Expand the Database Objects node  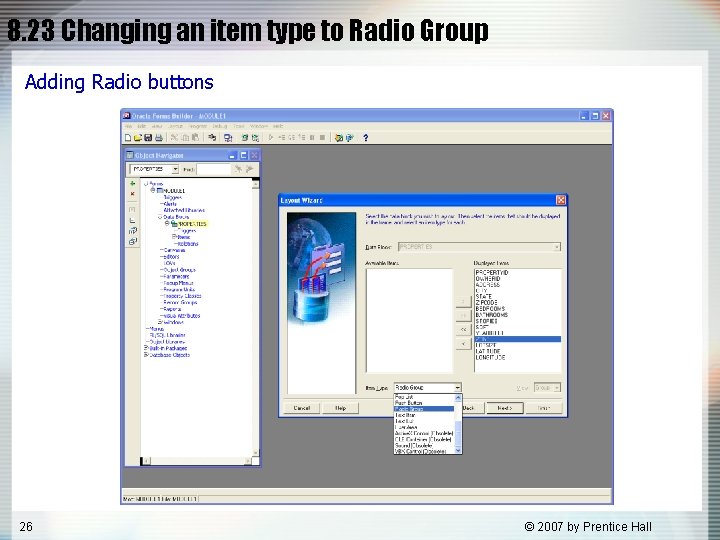pos(146,355)
